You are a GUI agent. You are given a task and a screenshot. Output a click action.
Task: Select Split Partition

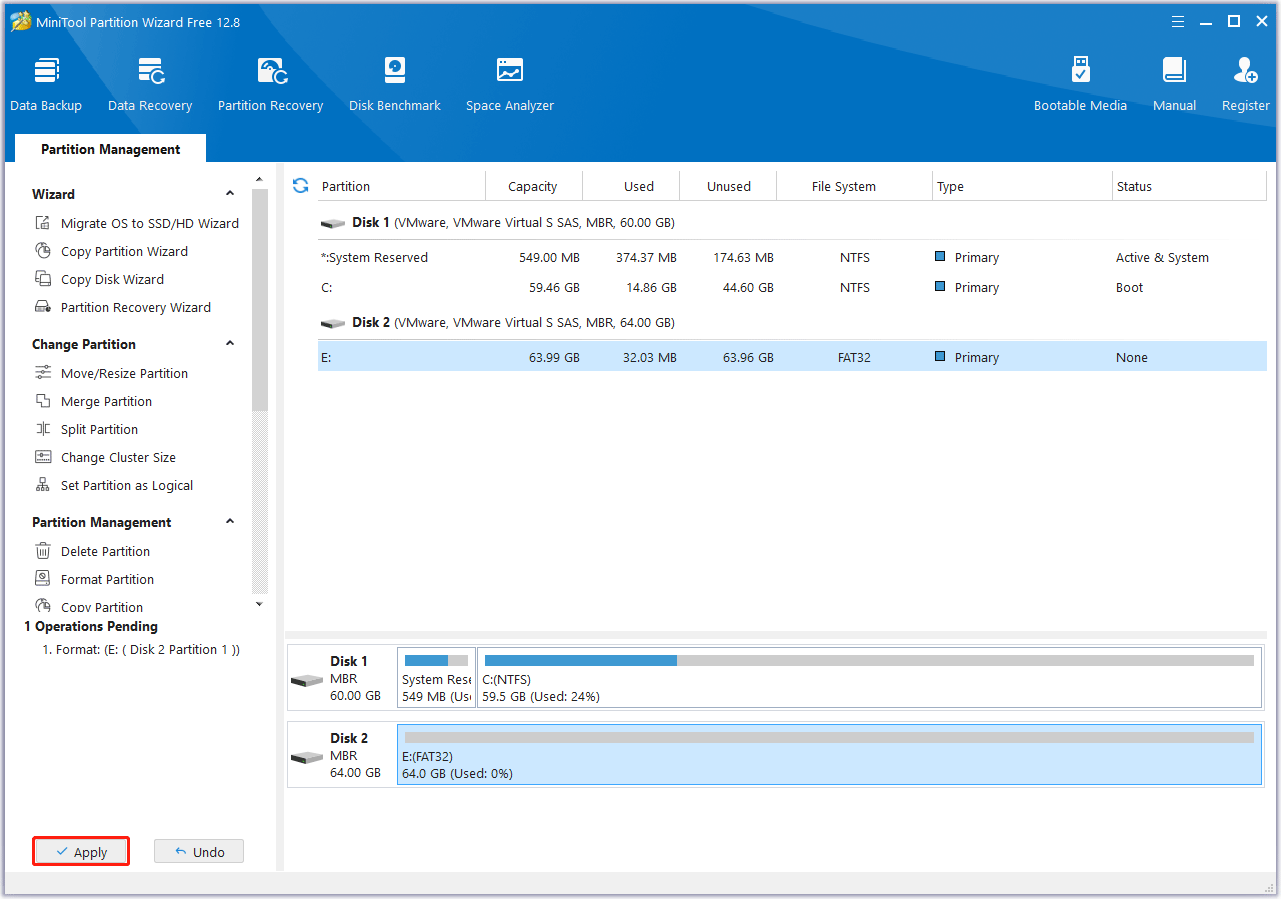point(86,429)
